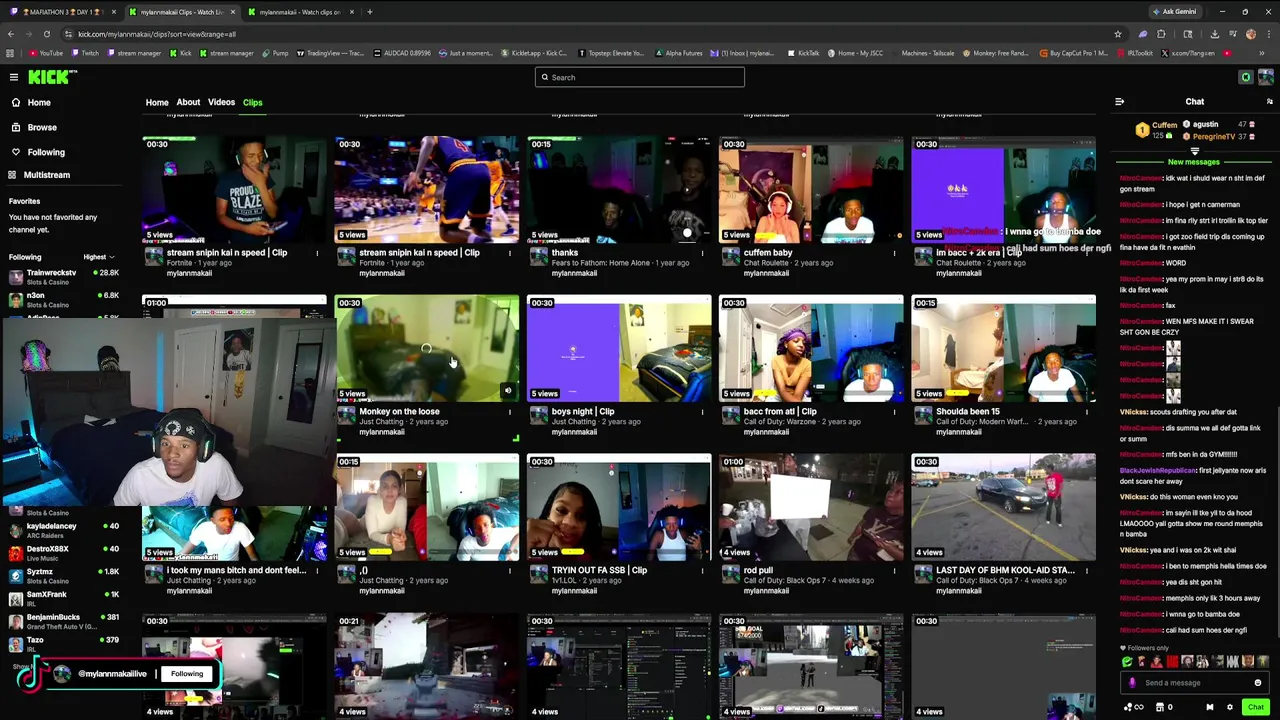Open chat settings gear icon
Image resolution: width=1280 pixels, height=720 pixels.
(1230, 707)
